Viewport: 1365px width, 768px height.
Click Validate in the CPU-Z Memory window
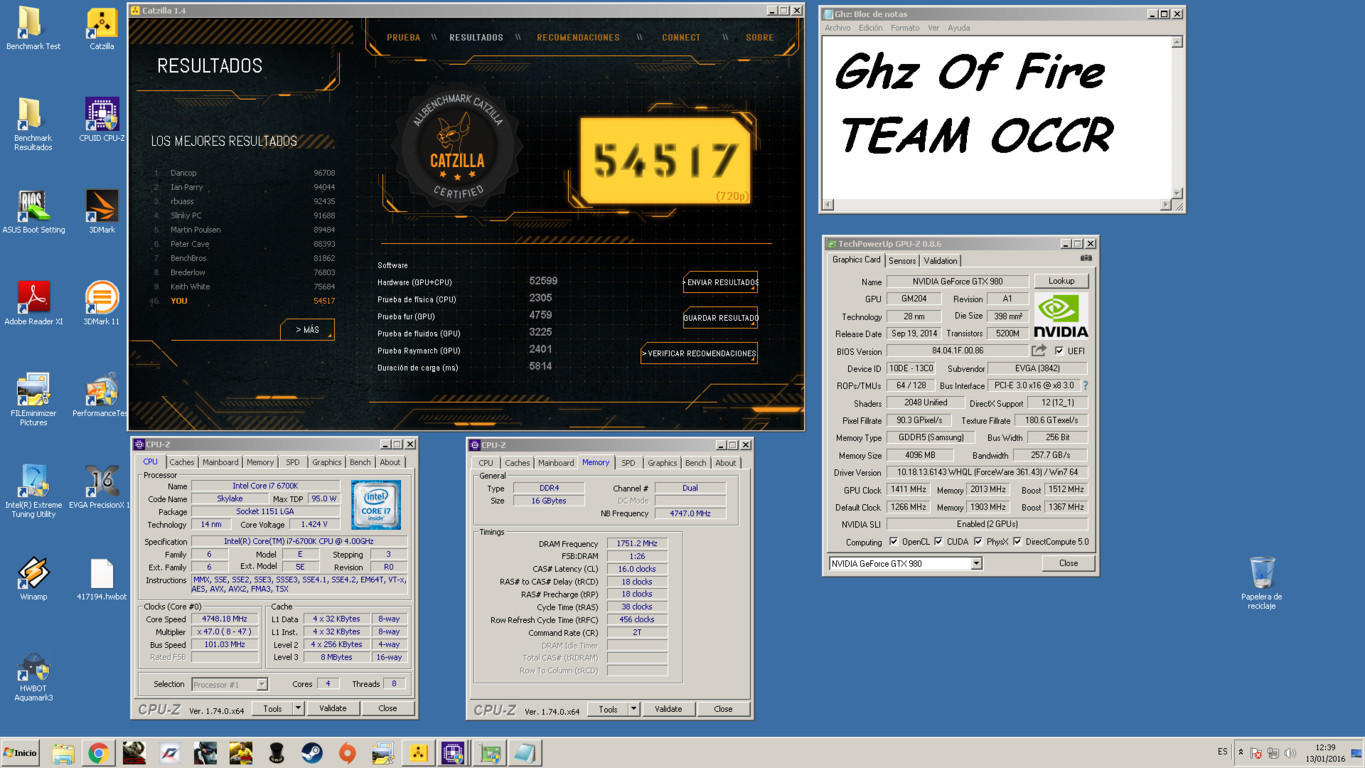668,709
